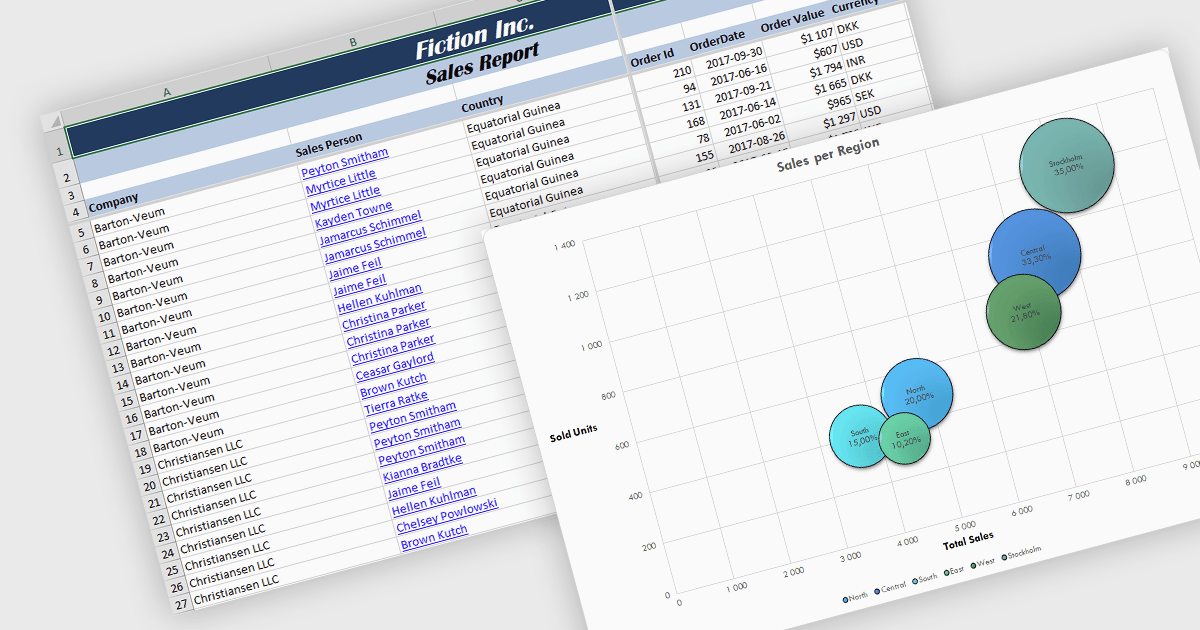The height and width of the screenshot is (630, 1200).
Task: Select the currency cell SEK
Action: click(x=865, y=95)
